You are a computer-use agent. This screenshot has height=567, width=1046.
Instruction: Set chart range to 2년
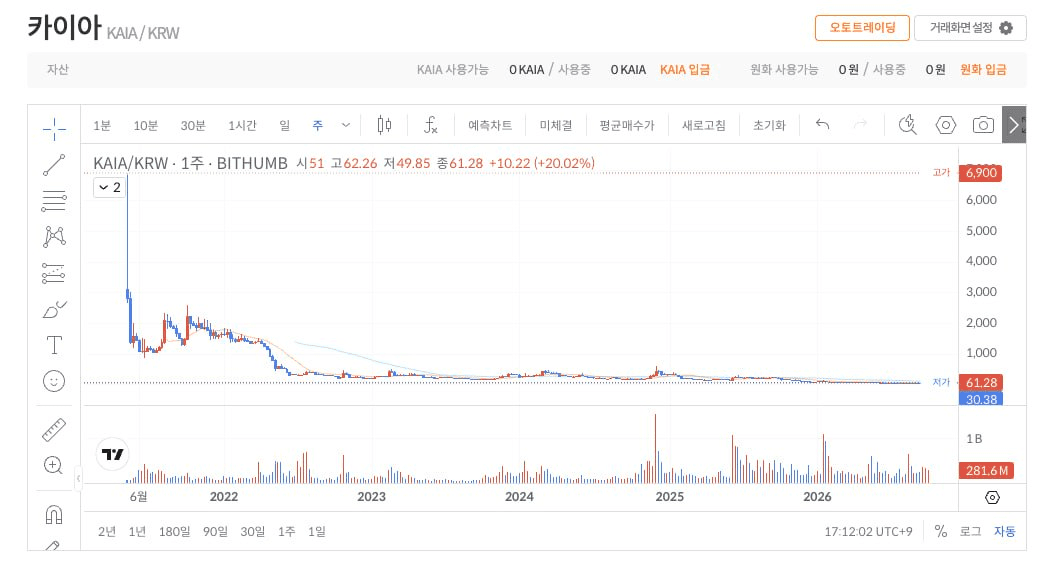pyautogui.click(x=107, y=532)
